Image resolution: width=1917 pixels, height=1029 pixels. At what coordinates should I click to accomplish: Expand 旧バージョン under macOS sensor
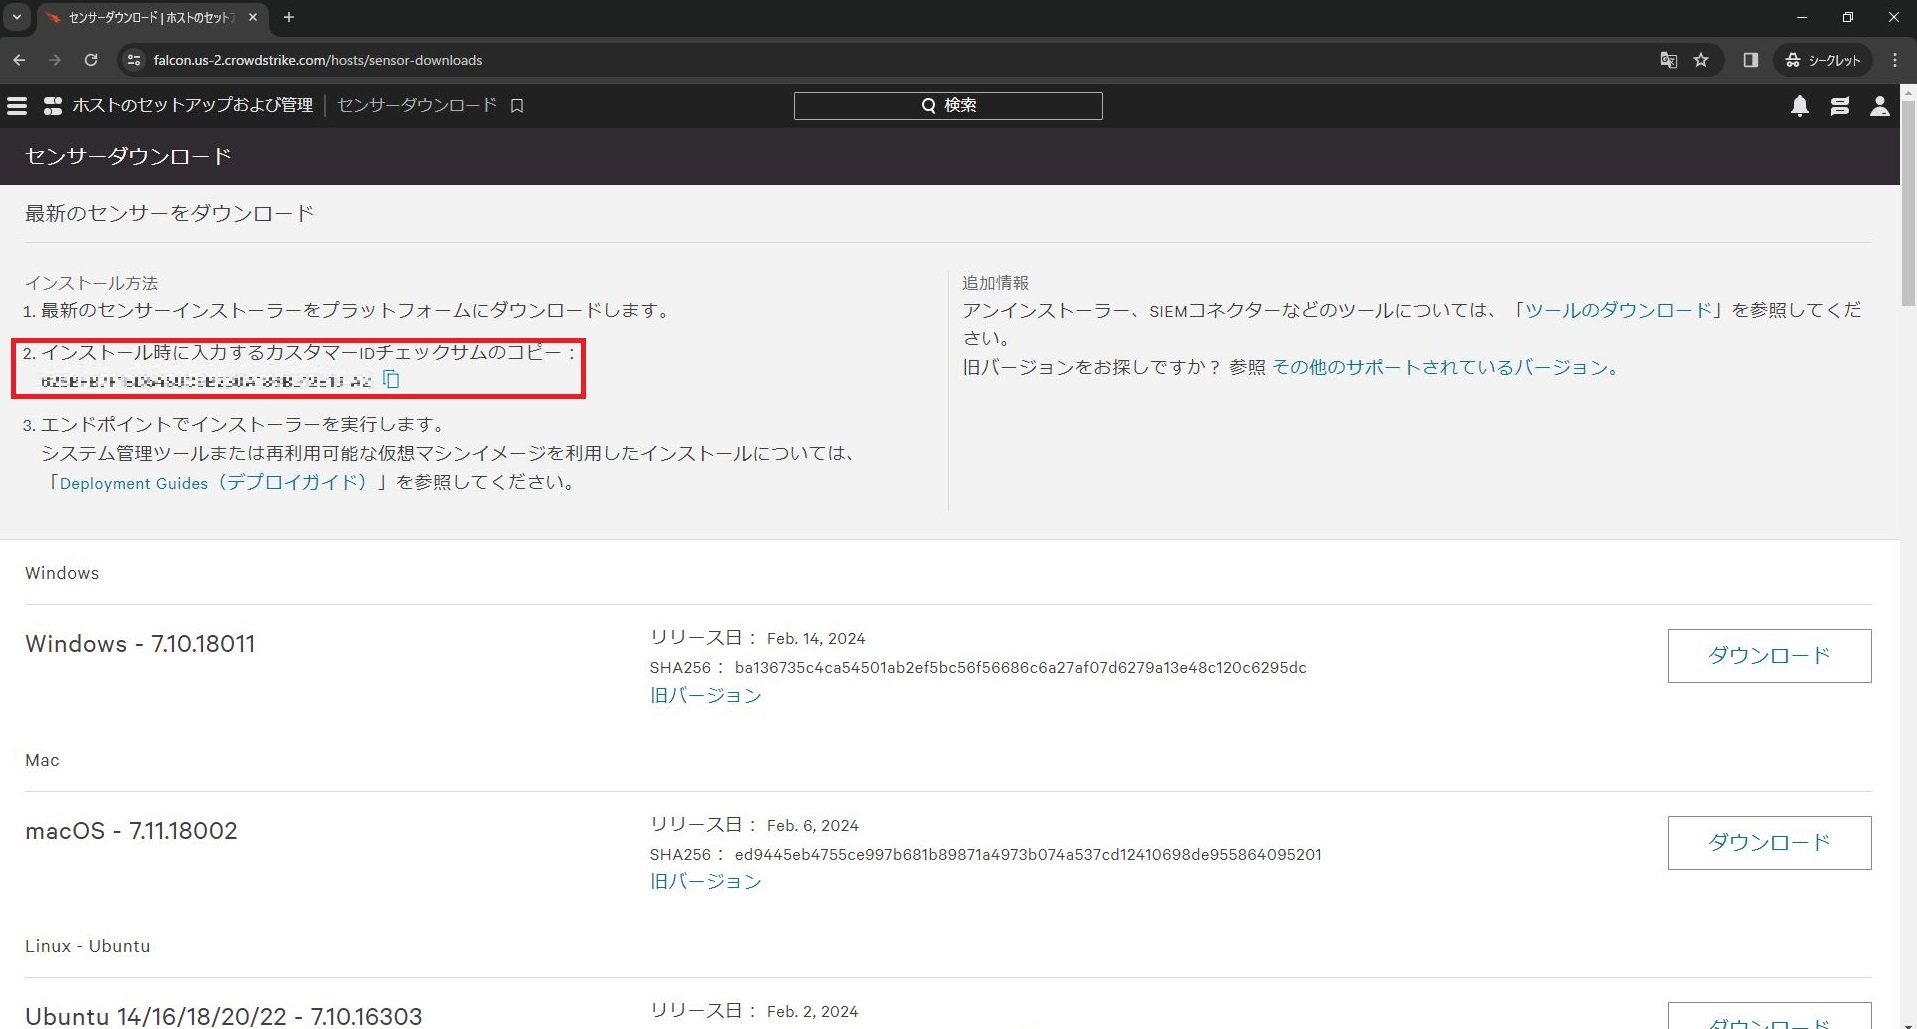tap(705, 881)
